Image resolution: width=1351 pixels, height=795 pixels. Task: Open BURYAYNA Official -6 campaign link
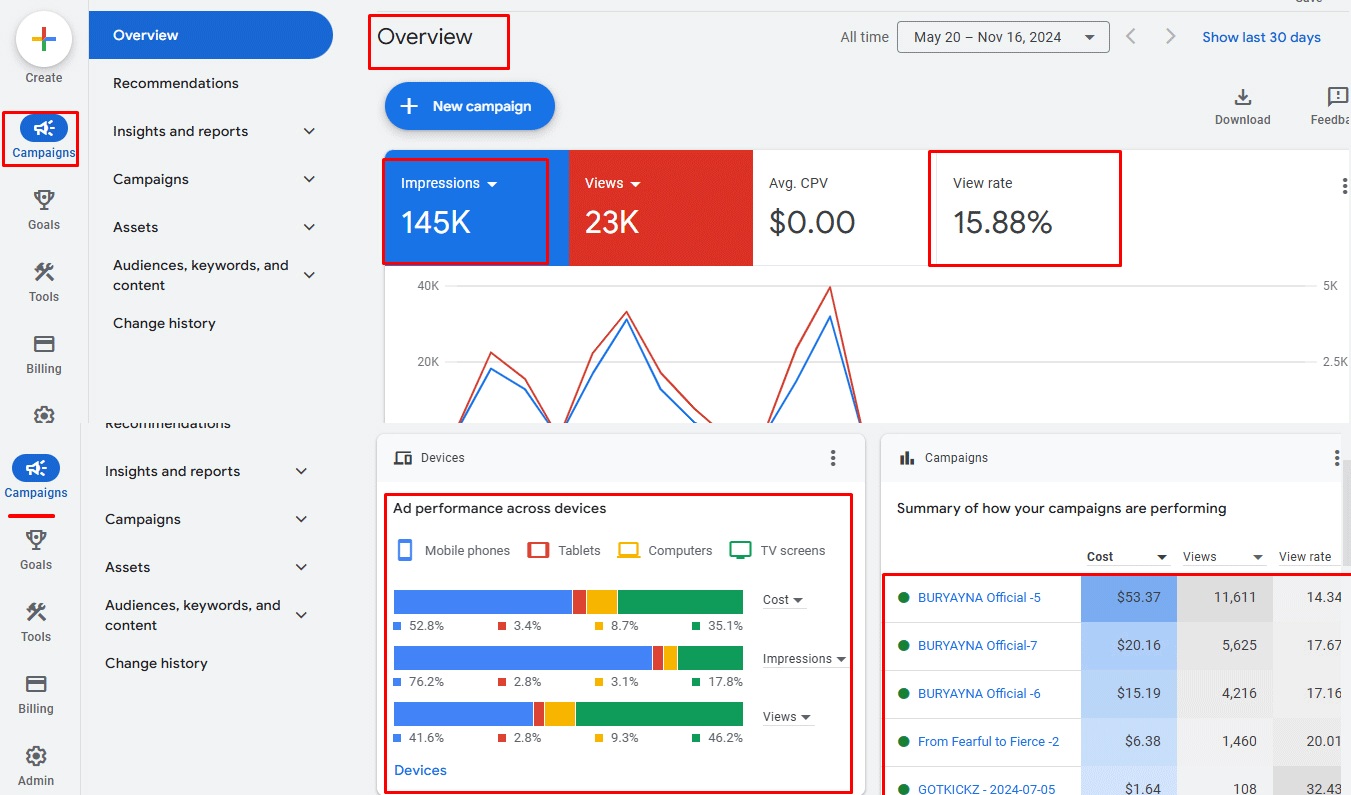pos(979,694)
